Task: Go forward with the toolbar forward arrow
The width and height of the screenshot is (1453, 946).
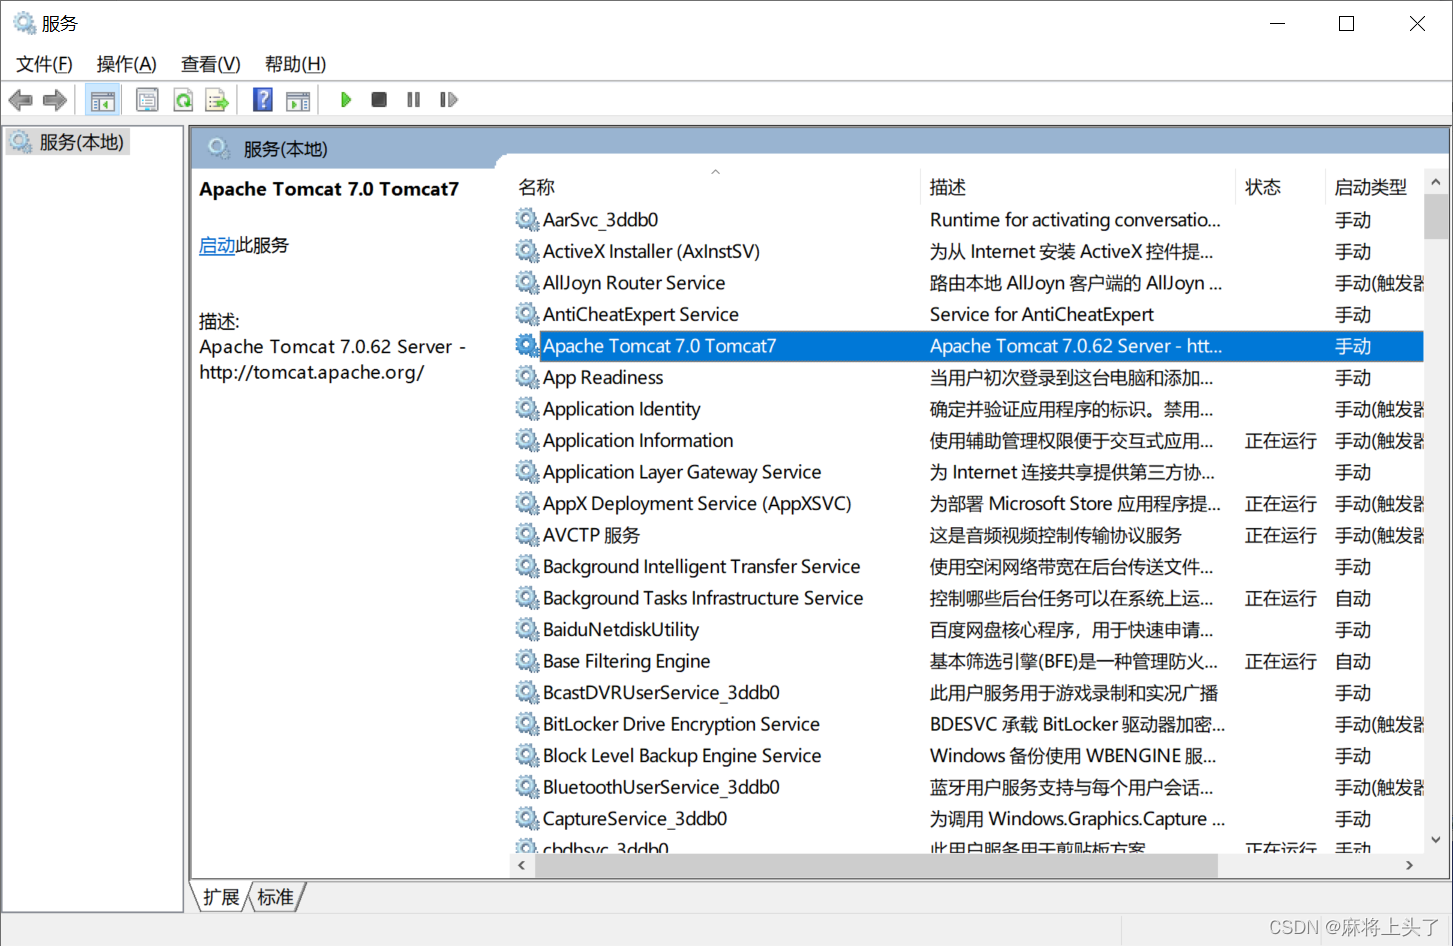Action: 55,100
